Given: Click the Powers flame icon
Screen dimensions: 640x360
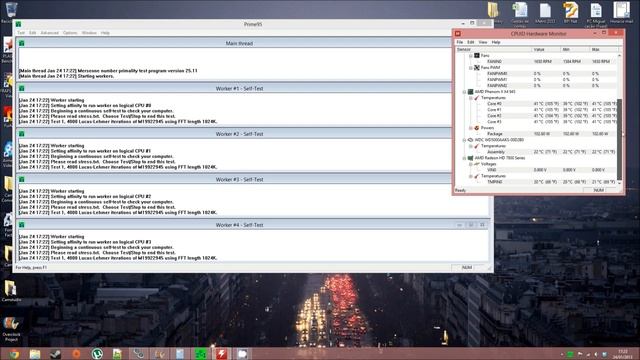Looking at the screenshot, I should pos(477,128).
